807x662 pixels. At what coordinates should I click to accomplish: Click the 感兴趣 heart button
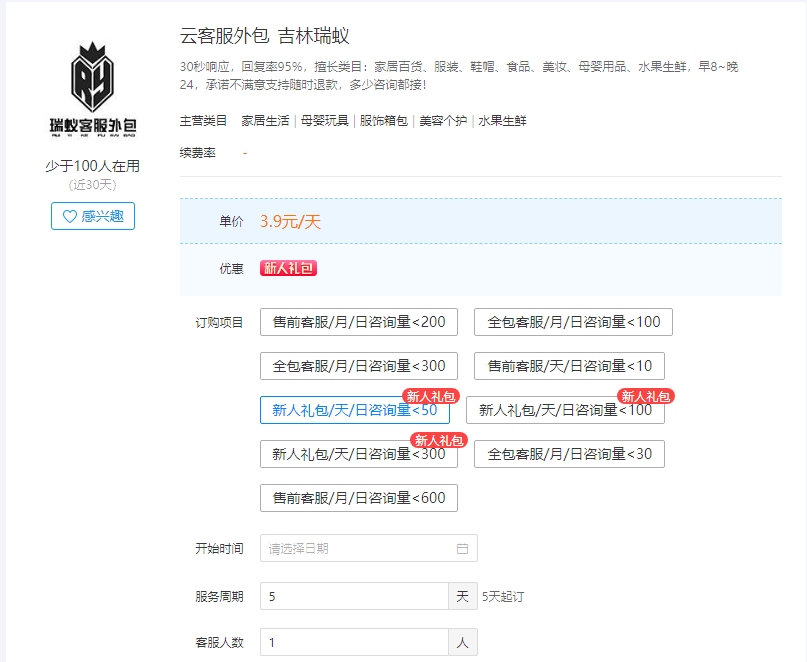click(93, 216)
